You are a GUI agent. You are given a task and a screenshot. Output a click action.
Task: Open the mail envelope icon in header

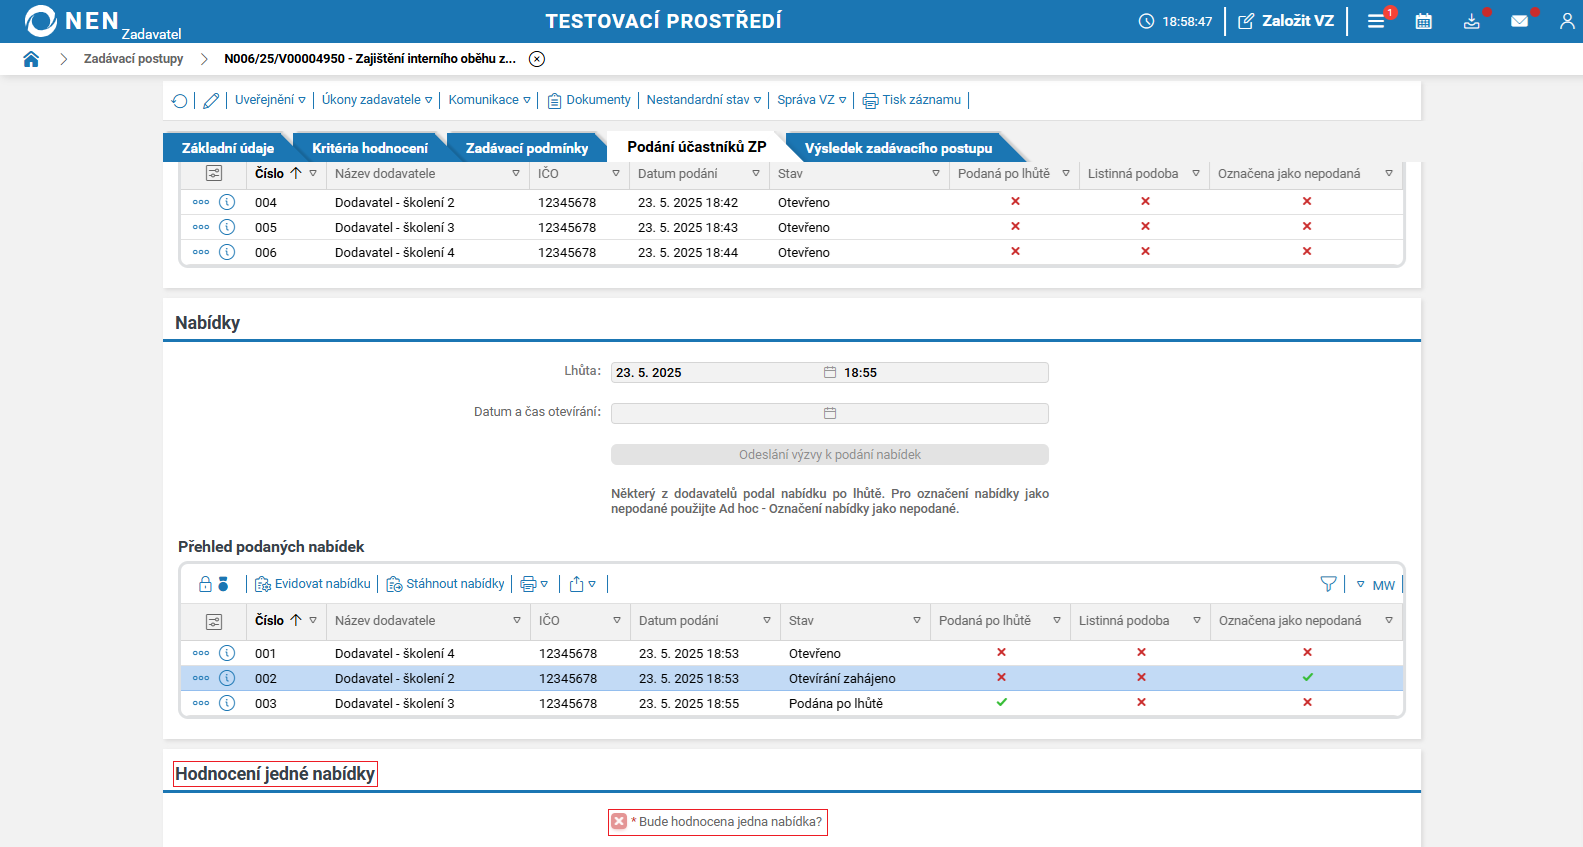(1519, 21)
